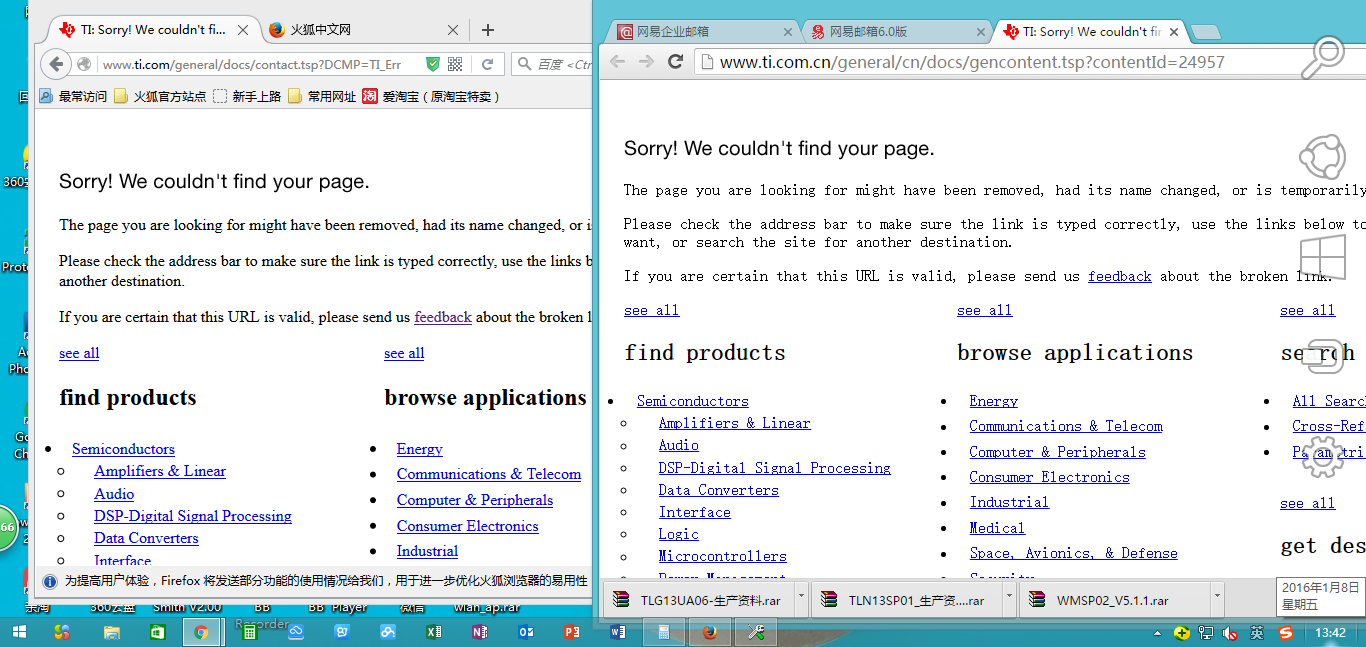Click Chrome address bar URL
The height and width of the screenshot is (647, 1366).
(972, 62)
